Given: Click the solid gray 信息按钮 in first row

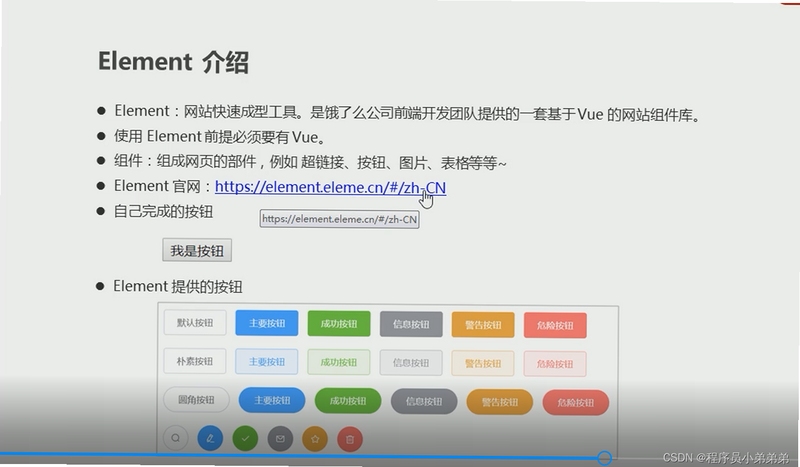Looking at the screenshot, I should click(x=411, y=324).
